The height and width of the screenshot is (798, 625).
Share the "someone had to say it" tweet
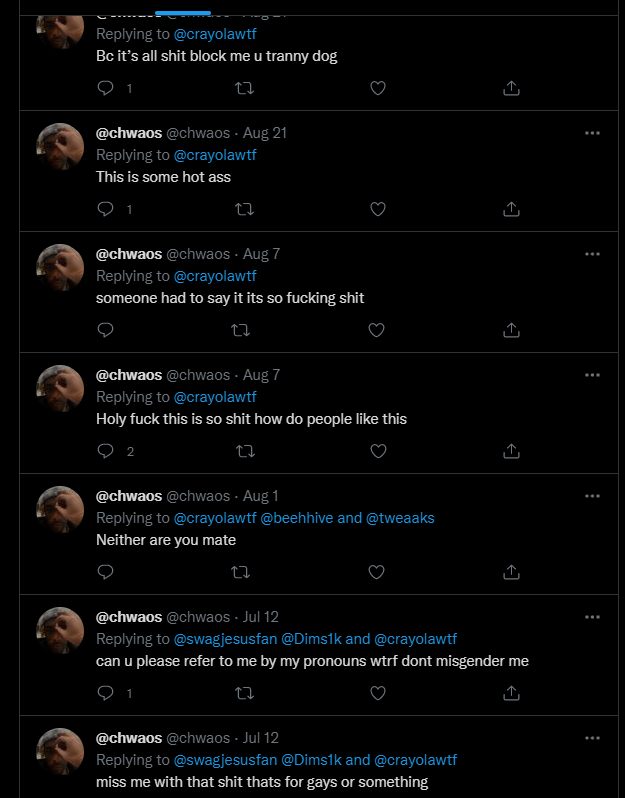point(511,330)
